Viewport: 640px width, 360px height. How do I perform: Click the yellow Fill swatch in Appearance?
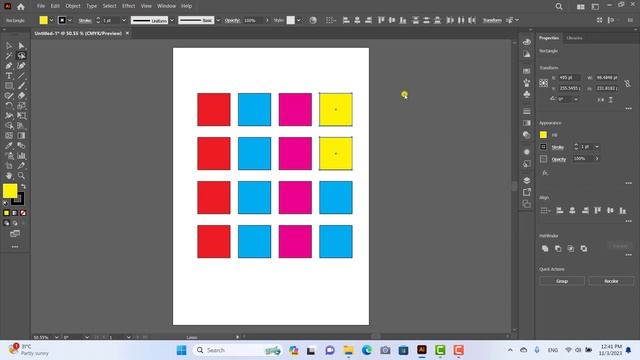pyautogui.click(x=543, y=135)
